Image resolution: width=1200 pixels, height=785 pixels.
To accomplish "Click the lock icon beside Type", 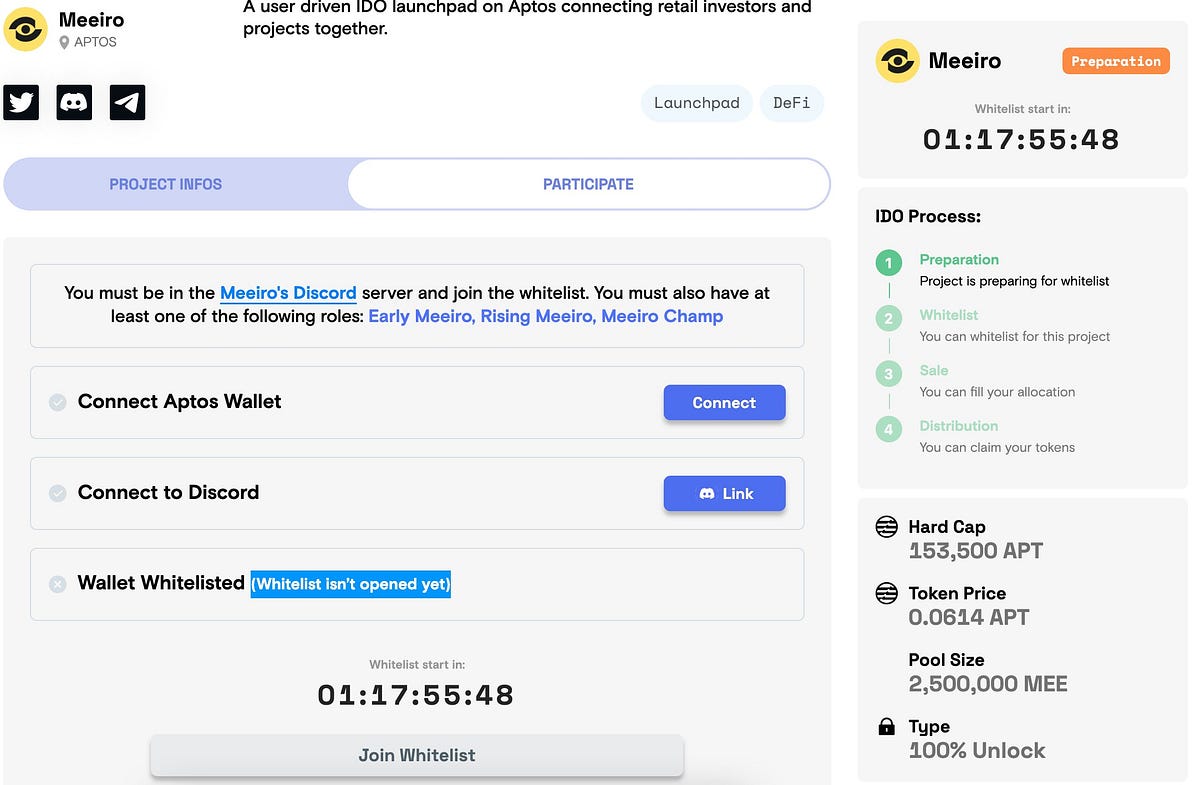I will (x=886, y=726).
